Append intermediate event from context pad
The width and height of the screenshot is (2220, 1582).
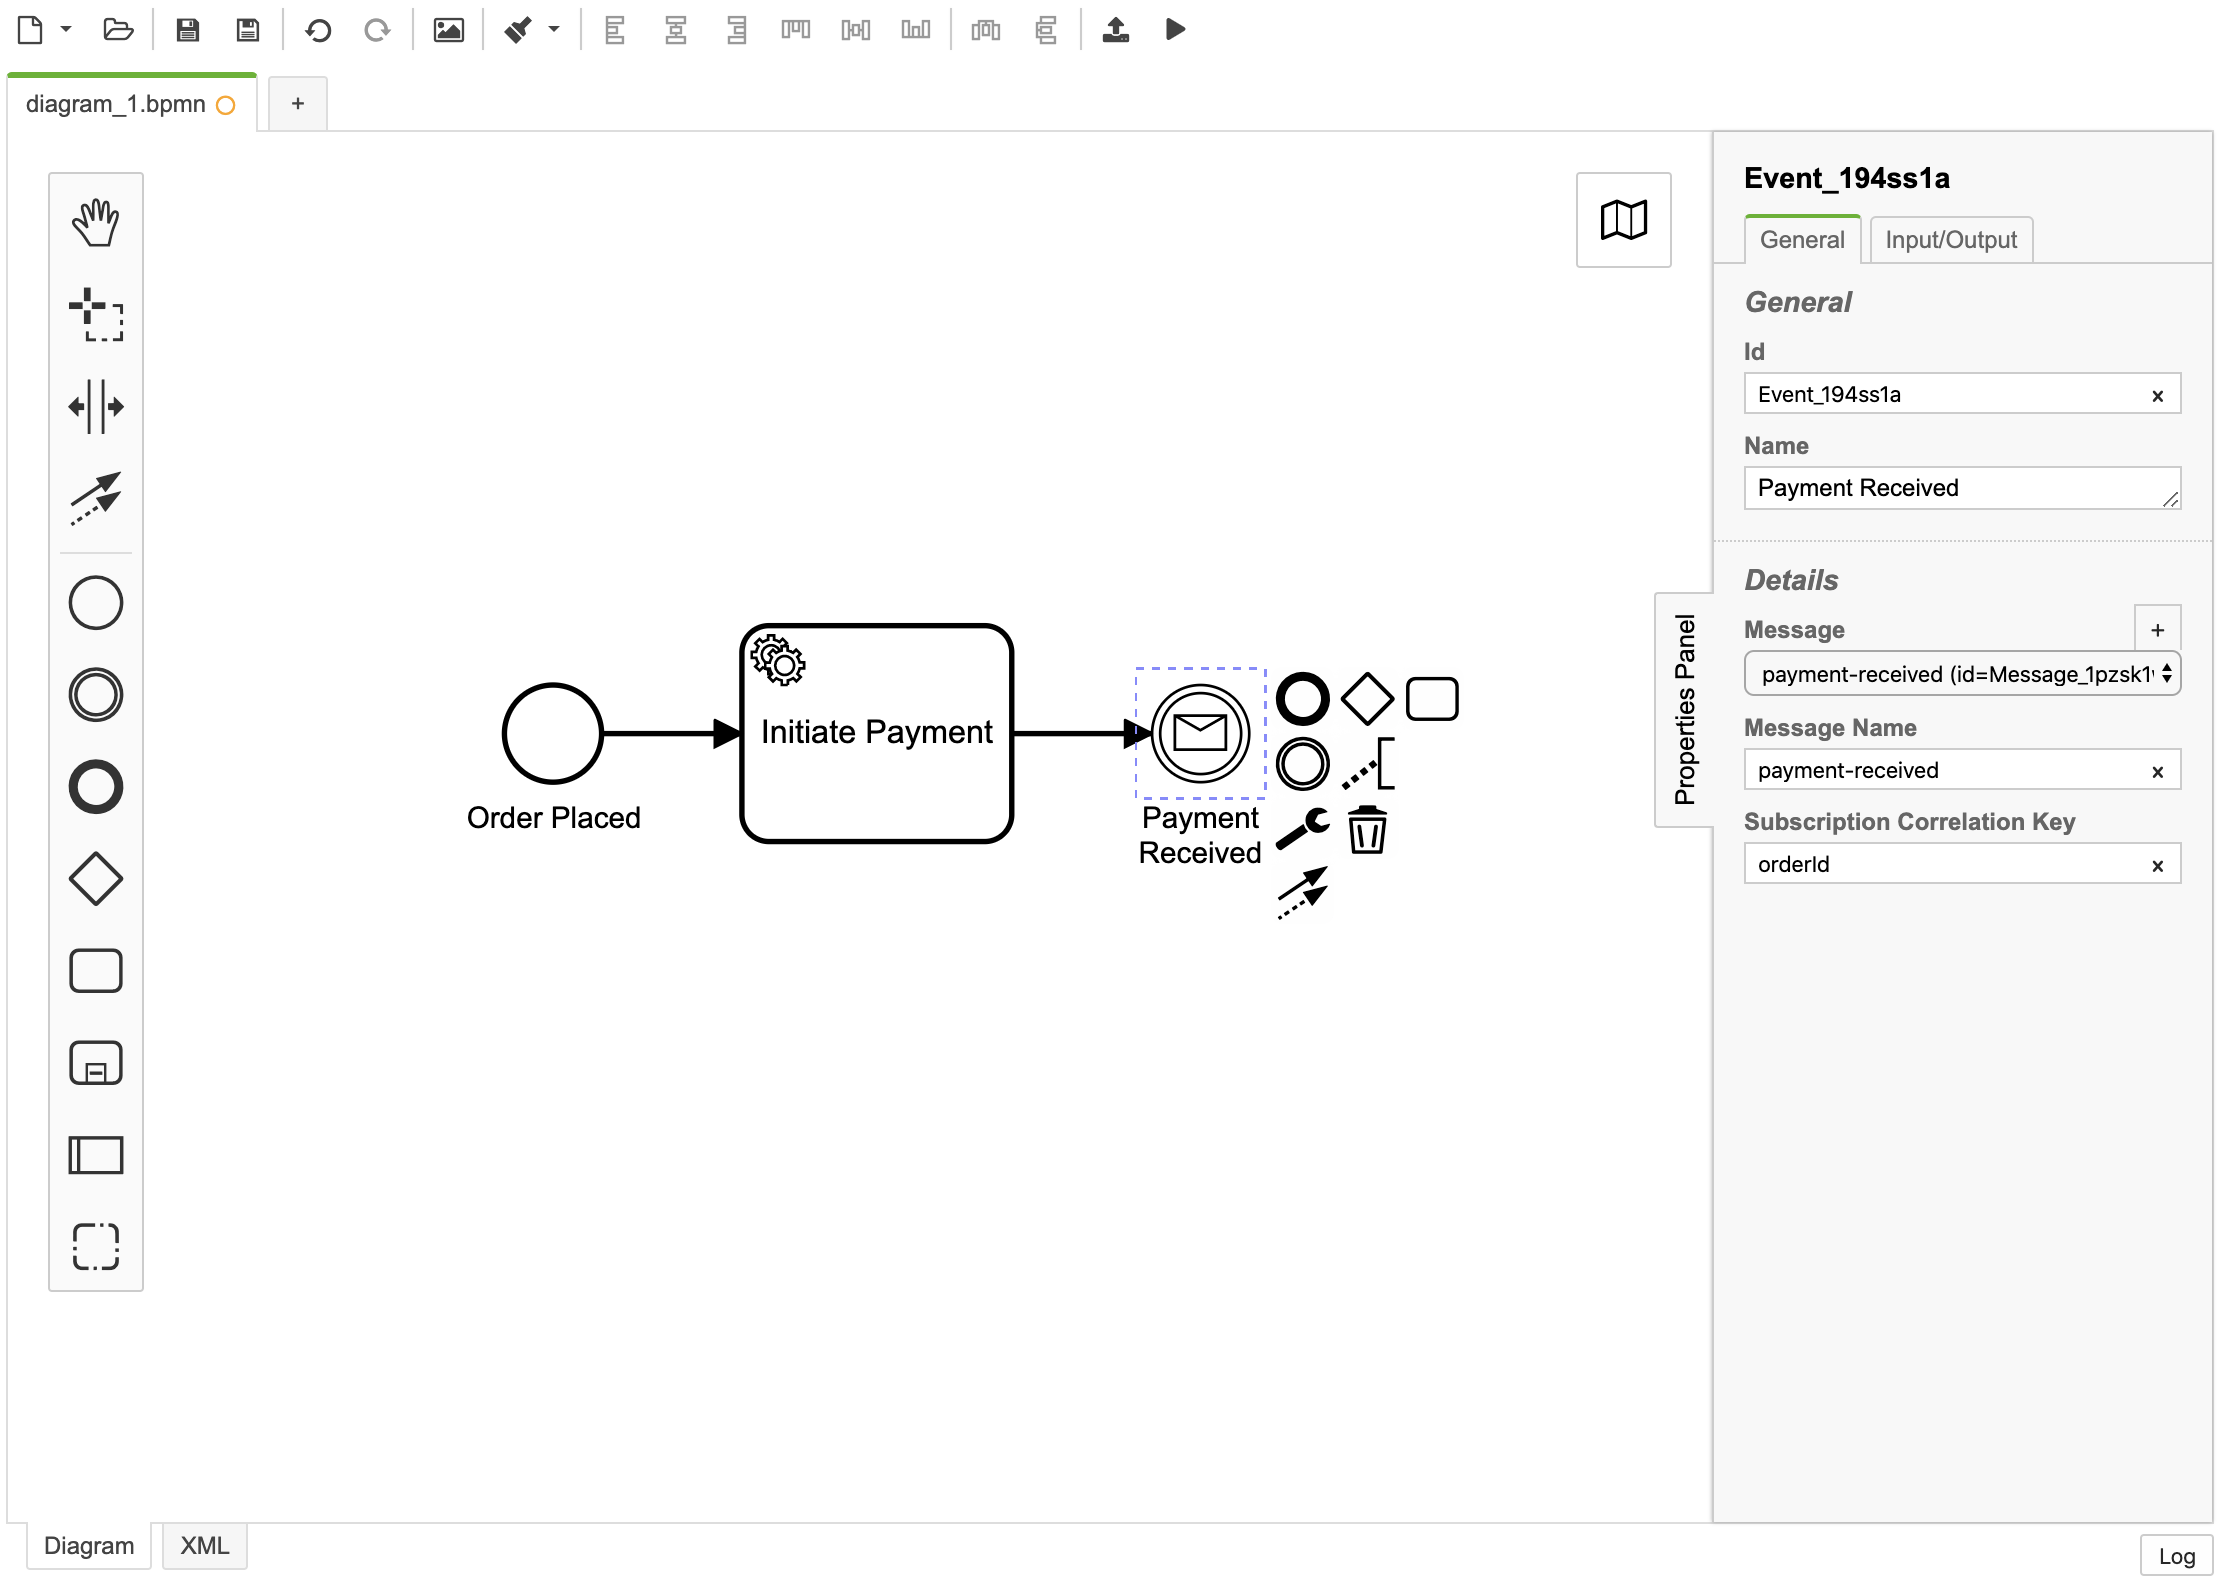click(x=1303, y=764)
